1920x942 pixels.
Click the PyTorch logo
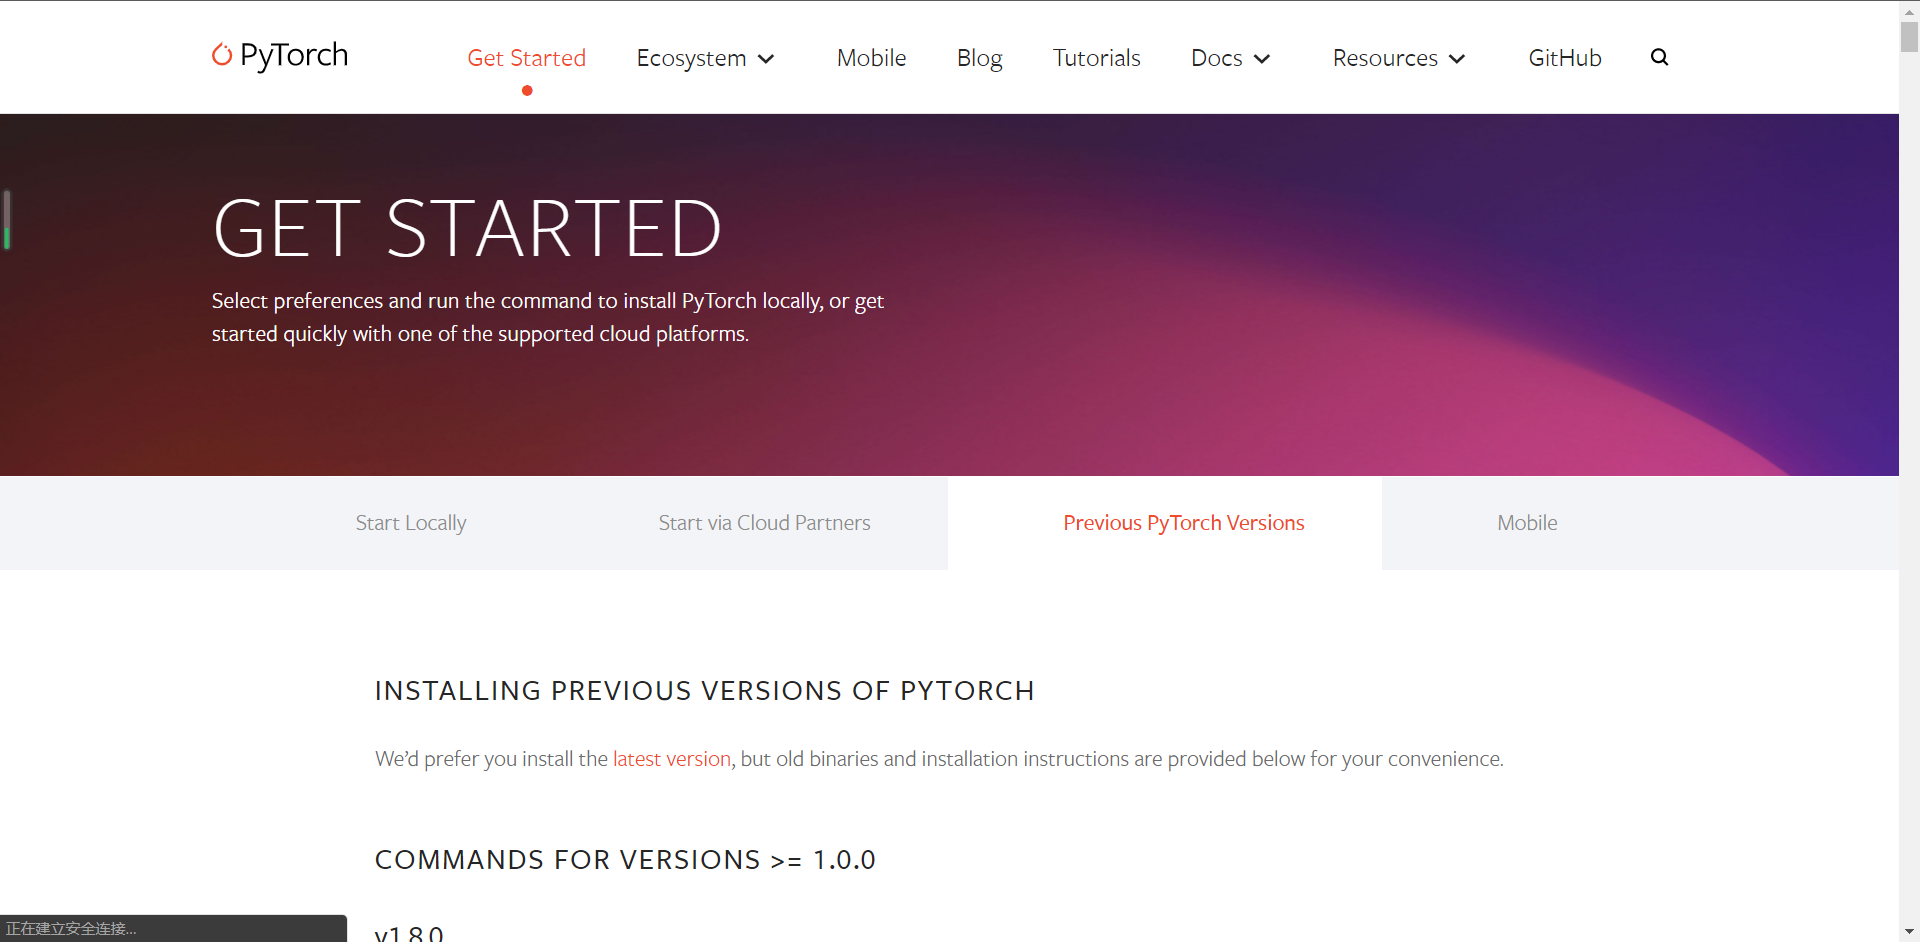(279, 57)
